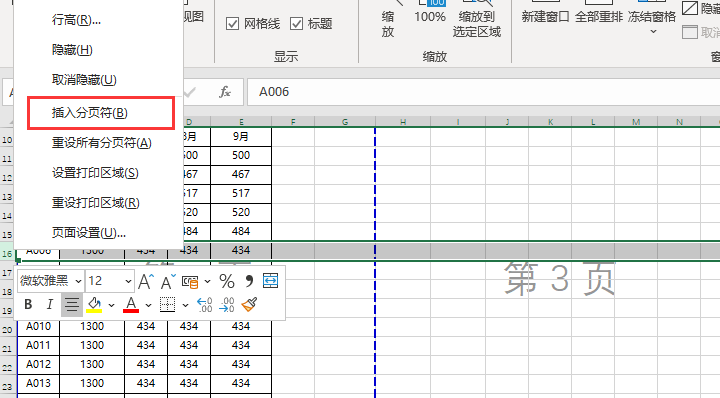Expand the borders dropdown arrow
Image resolution: width=720 pixels, height=398 pixels.
click(186, 305)
